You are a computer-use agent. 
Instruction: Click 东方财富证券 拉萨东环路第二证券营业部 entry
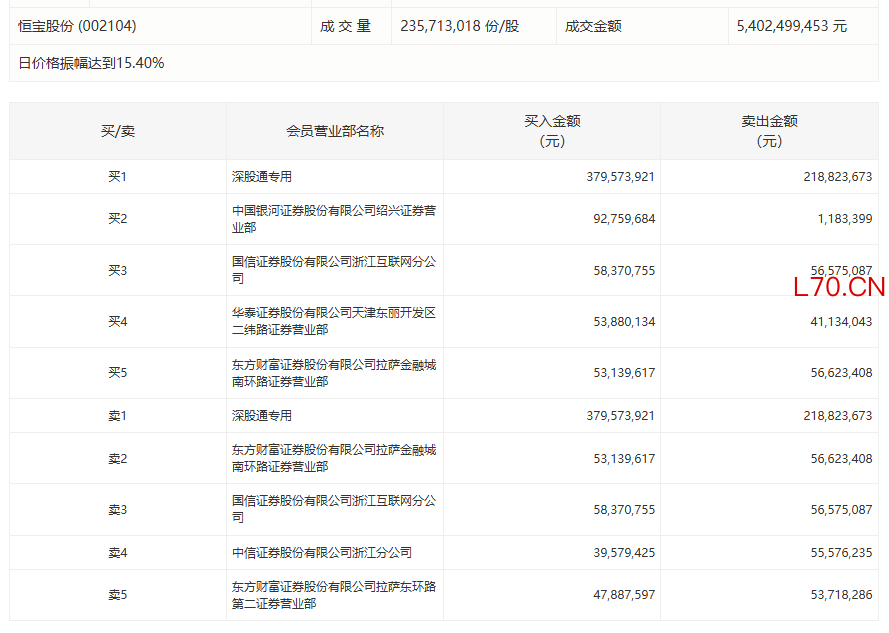point(333,595)
